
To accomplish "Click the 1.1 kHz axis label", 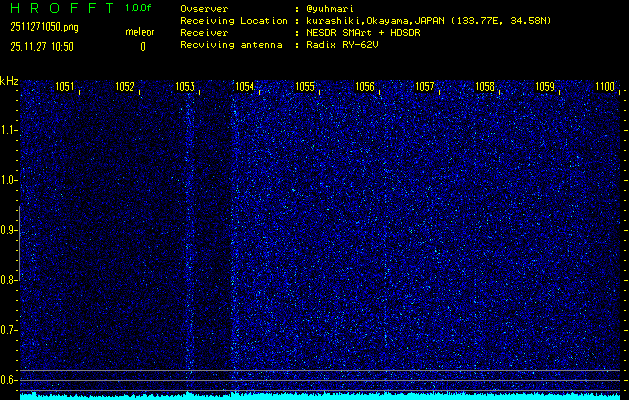I will (x=9, y=130).
